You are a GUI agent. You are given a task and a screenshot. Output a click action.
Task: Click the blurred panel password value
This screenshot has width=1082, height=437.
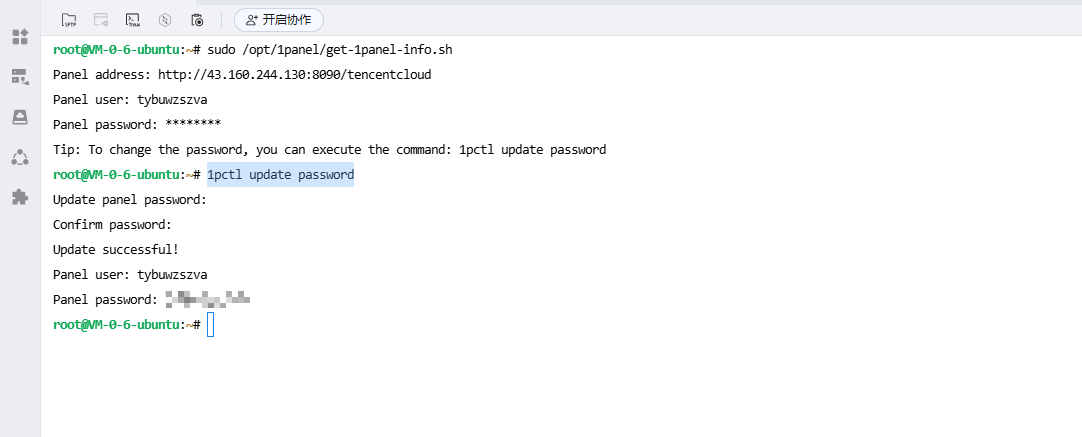[x=207, y=299]
